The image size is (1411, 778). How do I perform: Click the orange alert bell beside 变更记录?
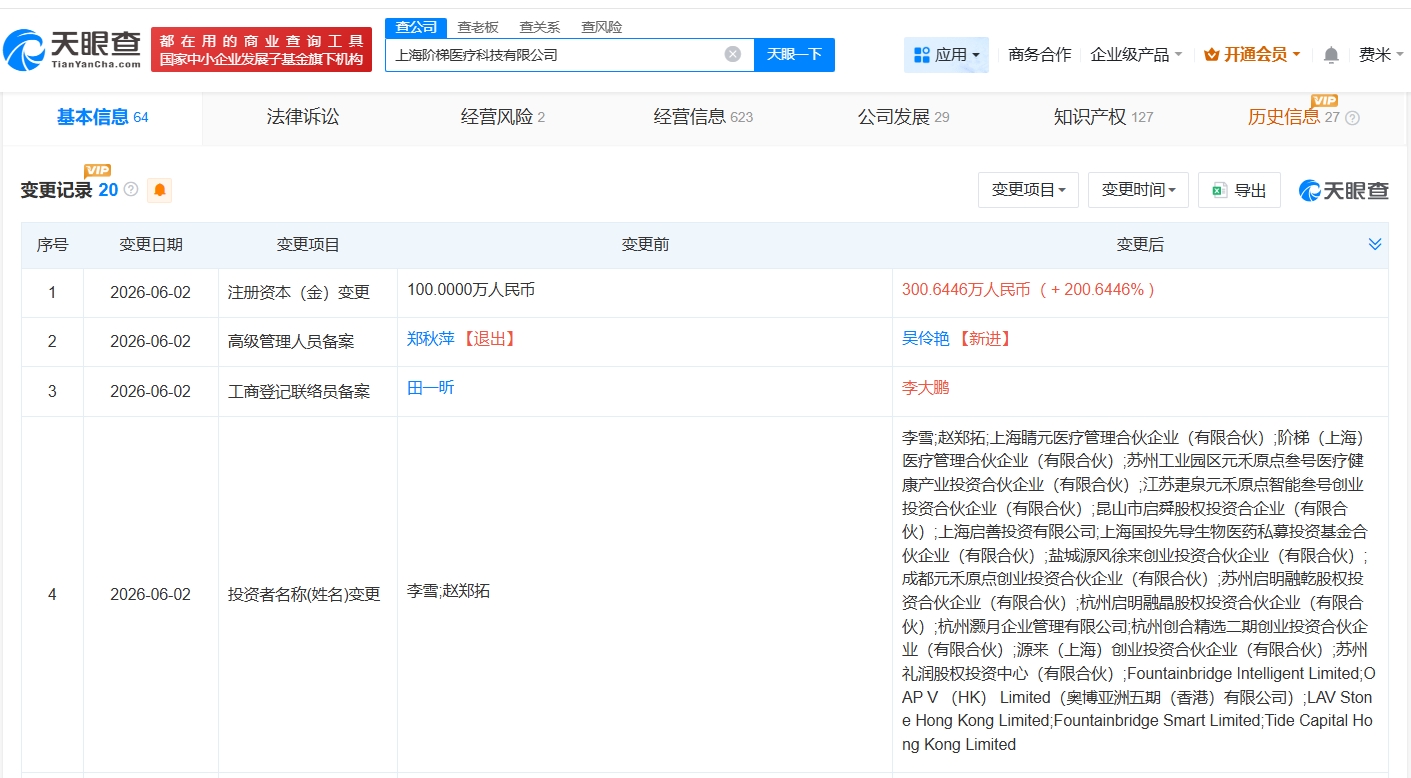tap(159, 190)
